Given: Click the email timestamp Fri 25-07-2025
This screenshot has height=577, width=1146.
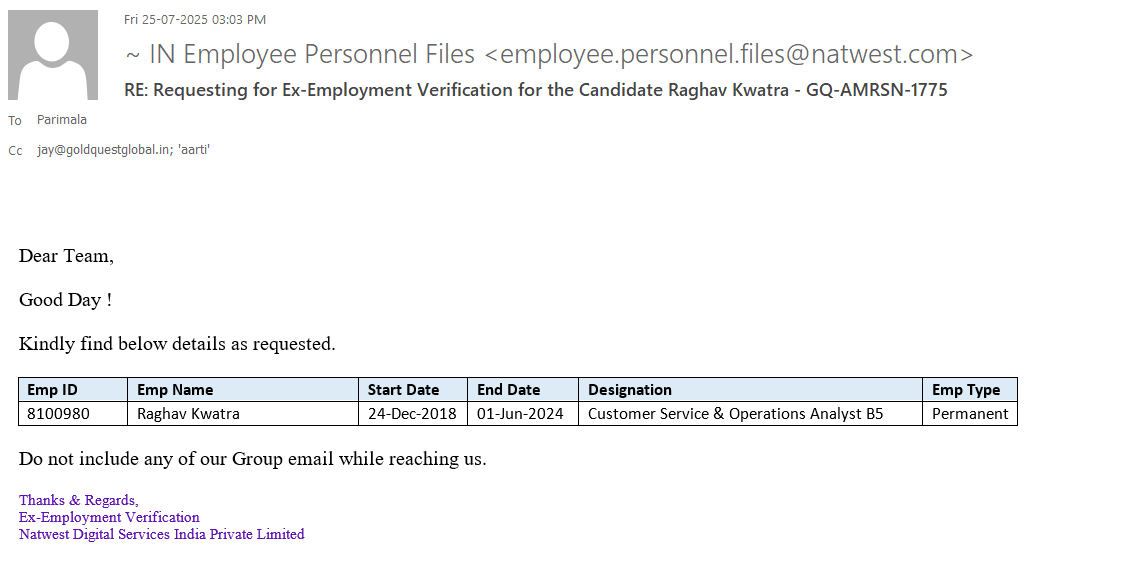Looking at the screenshot, I should [195, 19].
